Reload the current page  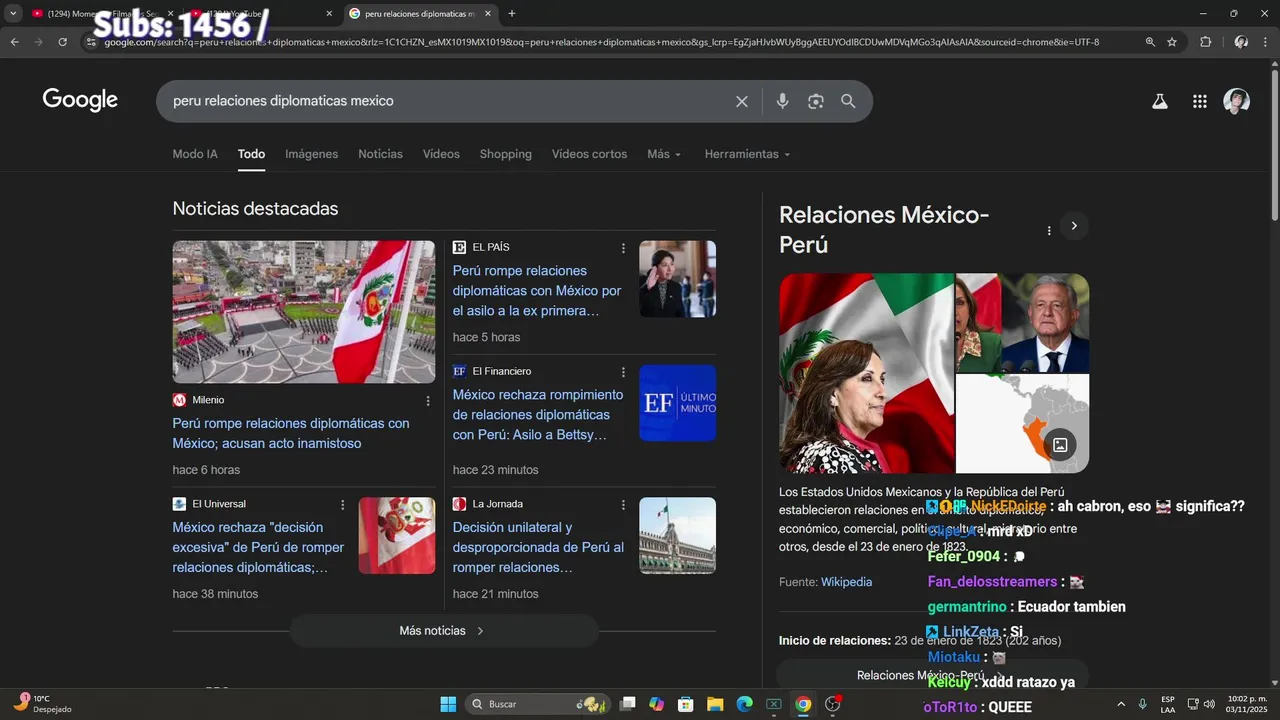63,42
